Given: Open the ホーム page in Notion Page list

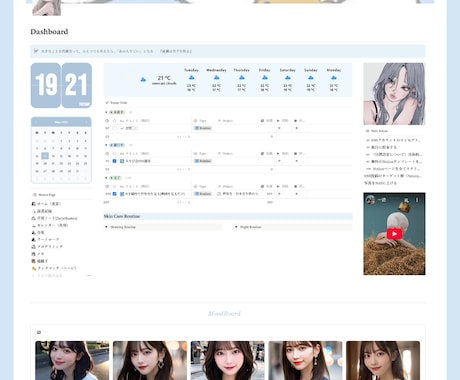Looking at the screenshot, I should click(x=46, y=204).
